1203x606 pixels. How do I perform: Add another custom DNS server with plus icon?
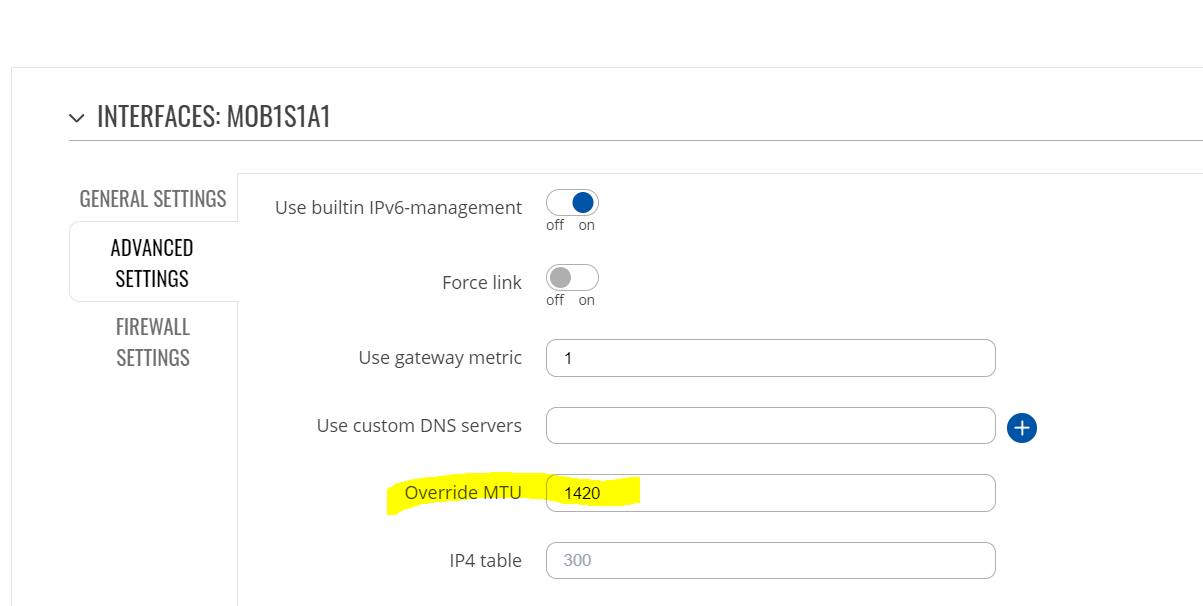tap(1021, 428)
